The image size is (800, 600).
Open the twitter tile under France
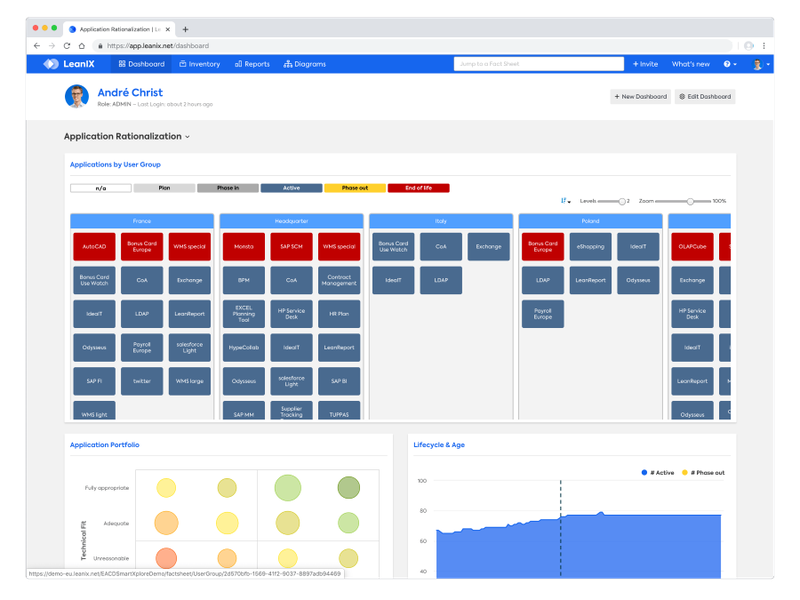(142, 381)
